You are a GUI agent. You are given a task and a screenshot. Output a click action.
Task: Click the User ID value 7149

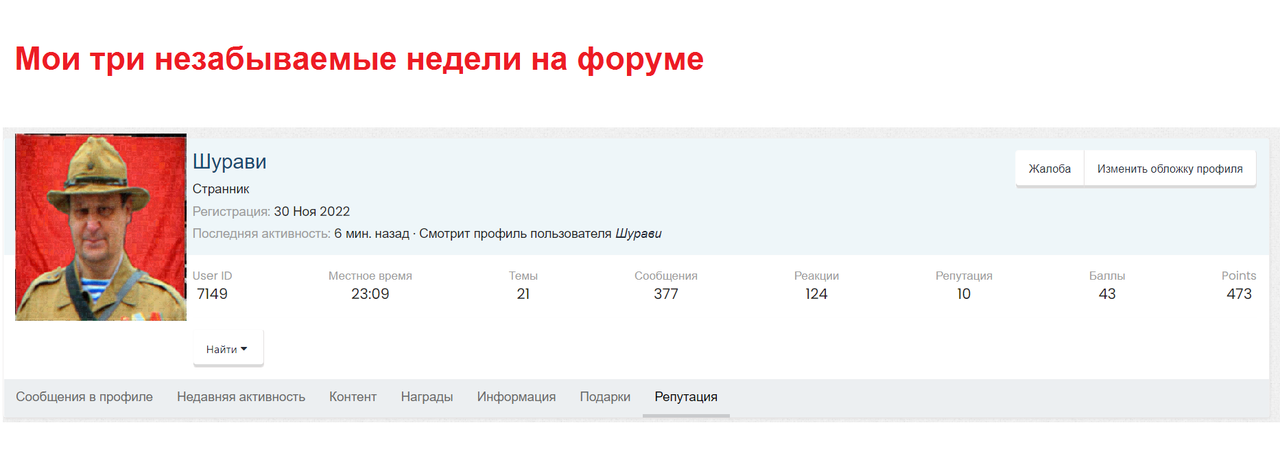click(x=212, y=294)
